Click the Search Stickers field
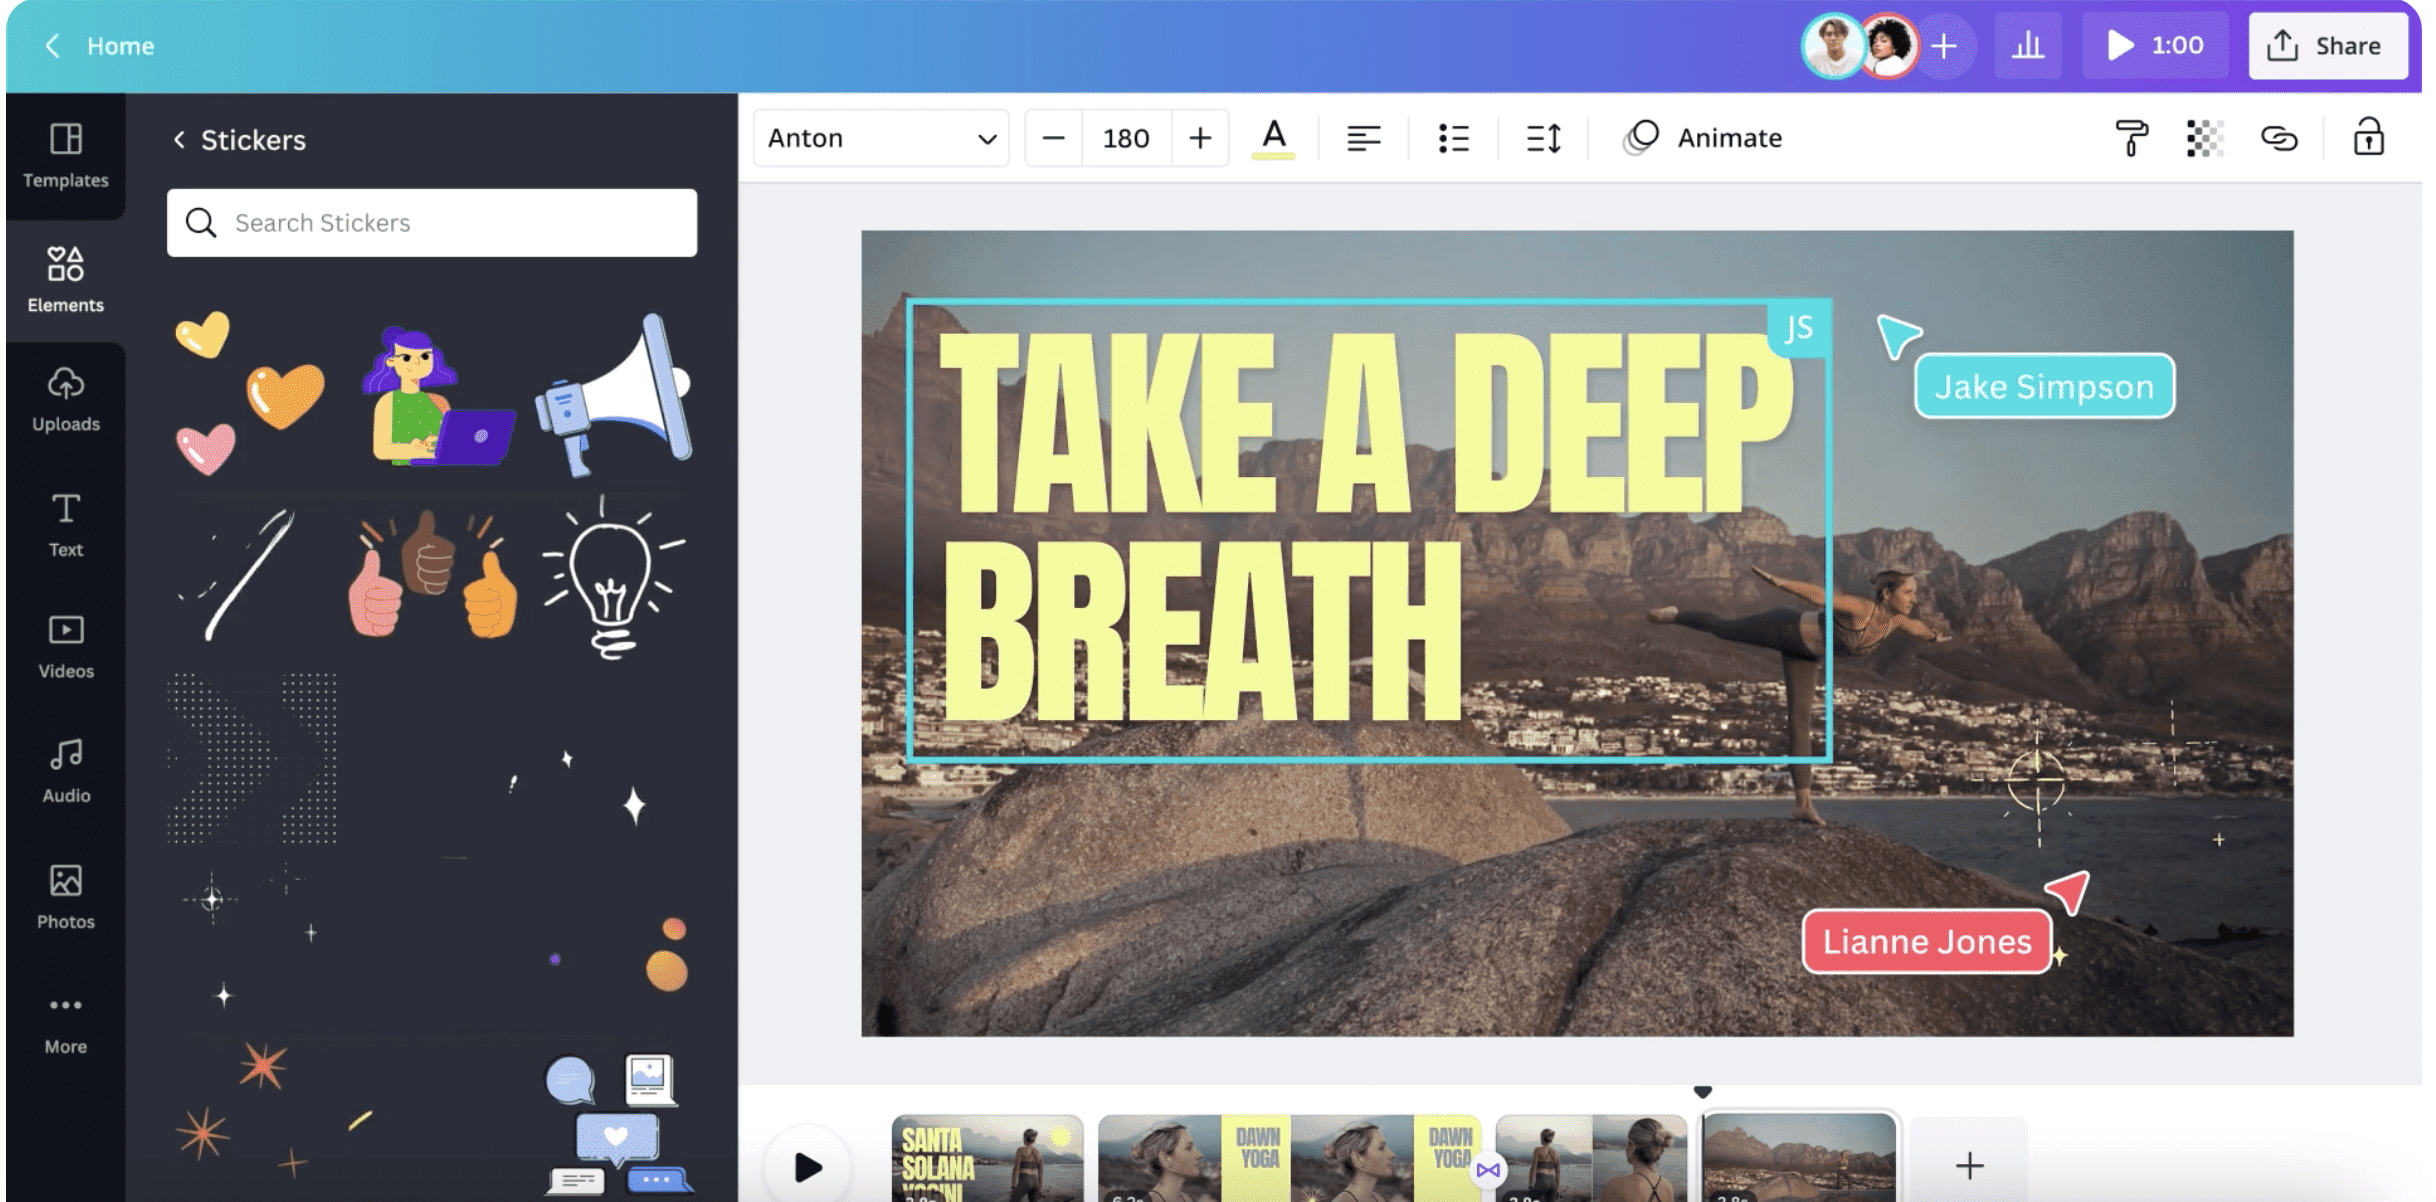2436x1202 pixels. click(432, 223)
